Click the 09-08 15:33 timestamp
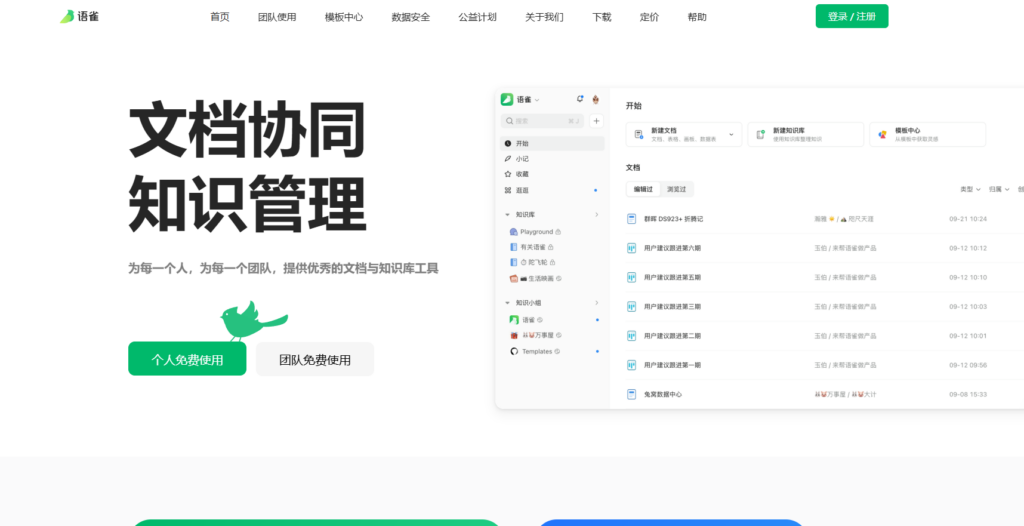This screenshot has height=526, width=1024. click(968, 394)
